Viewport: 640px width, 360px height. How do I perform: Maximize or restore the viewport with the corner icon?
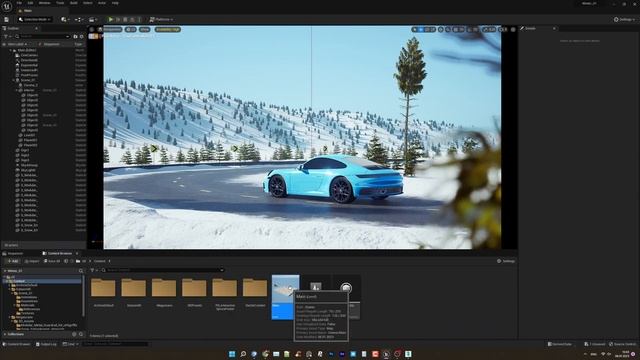point(513,29)
